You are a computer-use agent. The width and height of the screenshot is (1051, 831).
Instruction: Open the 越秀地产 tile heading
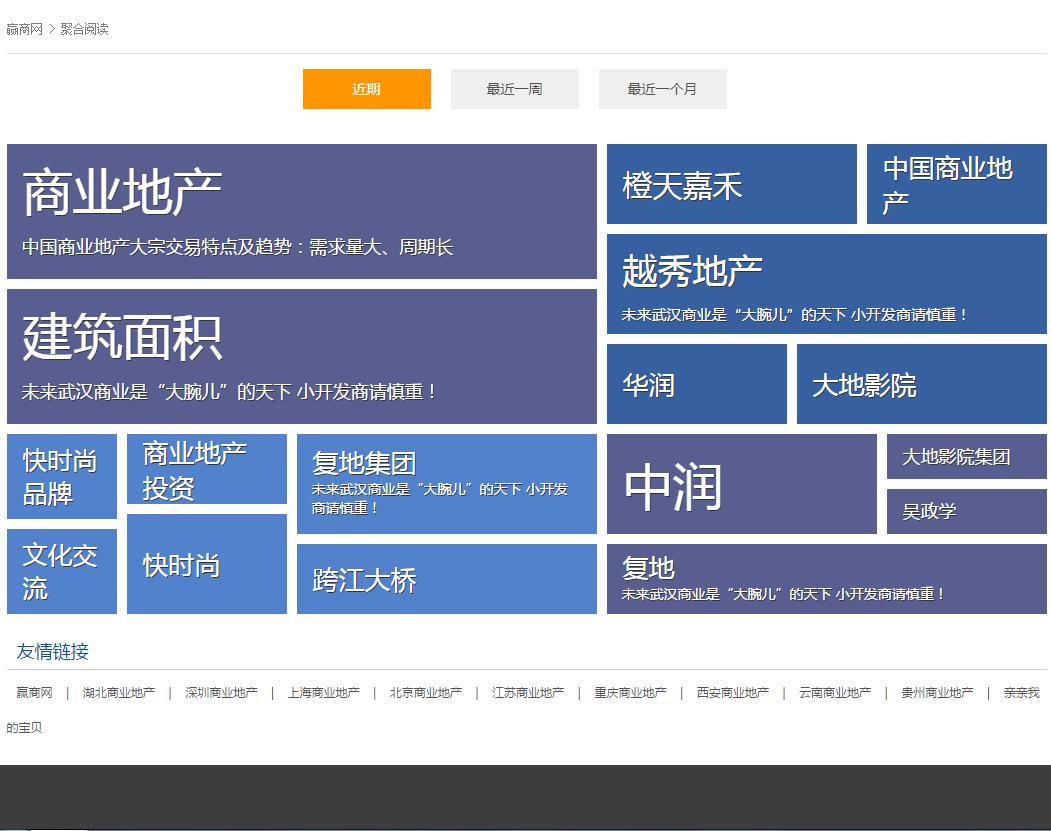click(x=692, y=271)
